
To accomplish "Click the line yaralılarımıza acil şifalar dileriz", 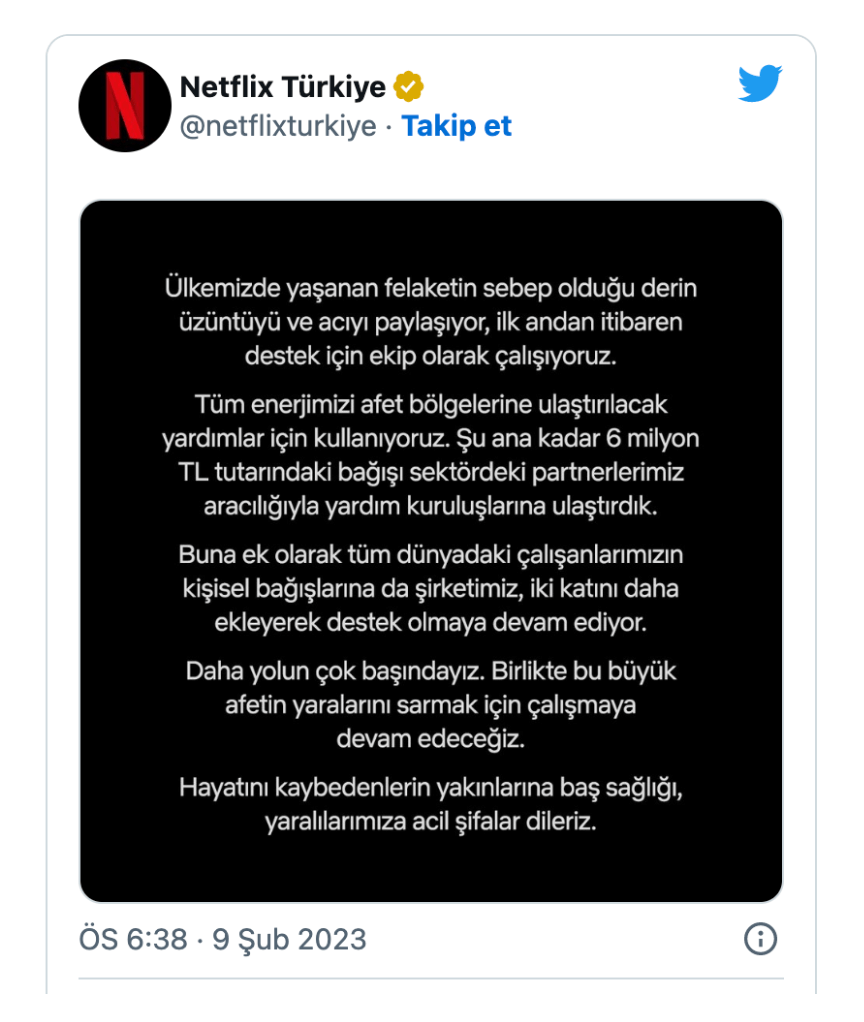I will (431, 821).
